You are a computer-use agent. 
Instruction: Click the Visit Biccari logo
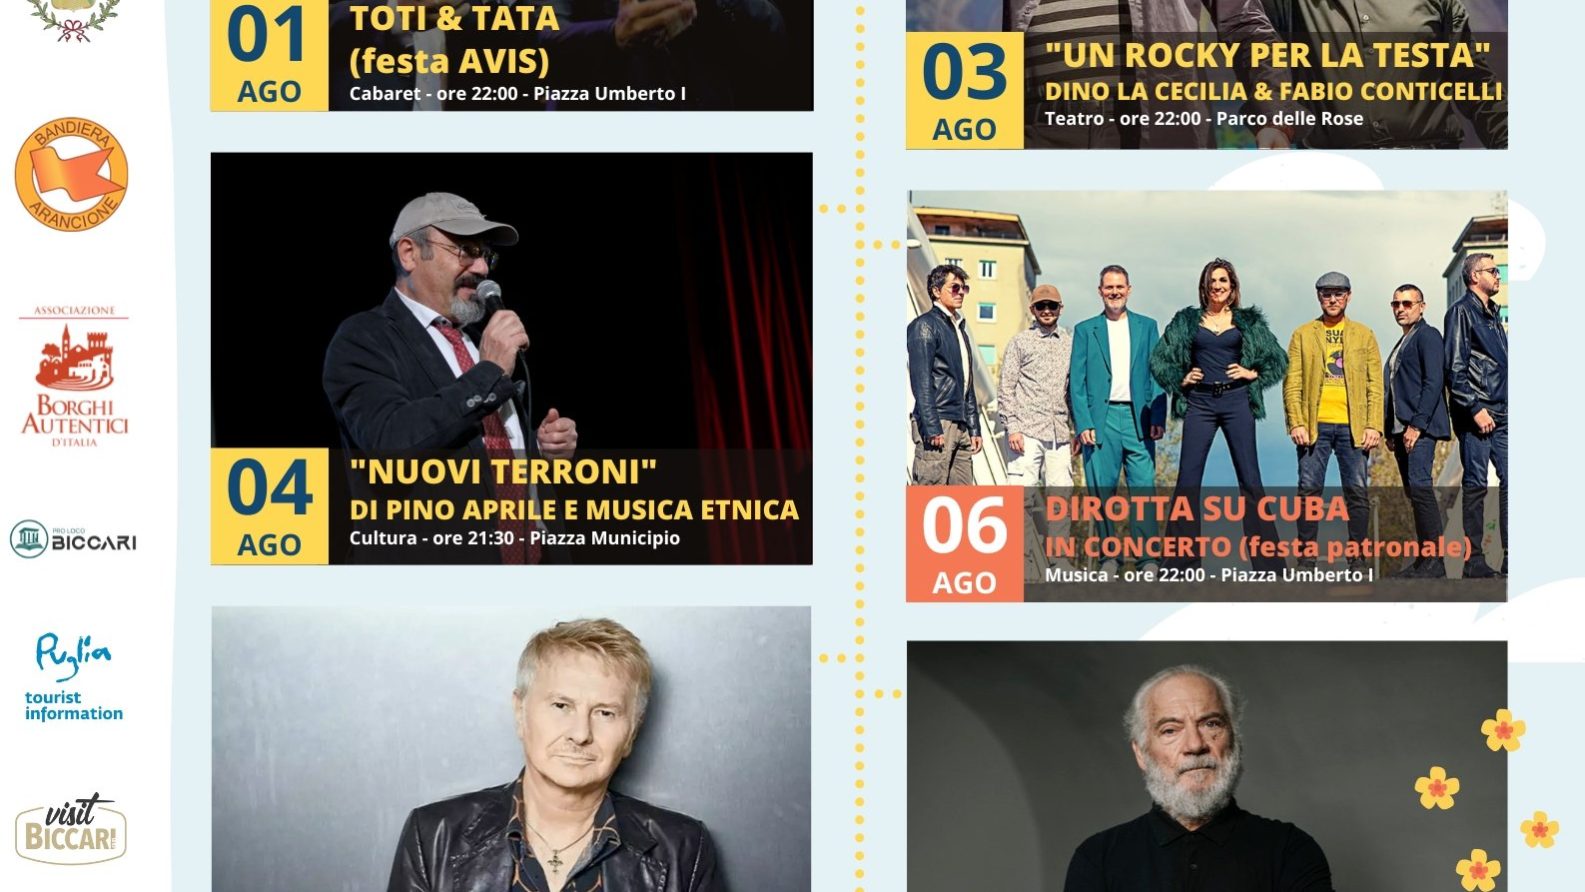71,829
